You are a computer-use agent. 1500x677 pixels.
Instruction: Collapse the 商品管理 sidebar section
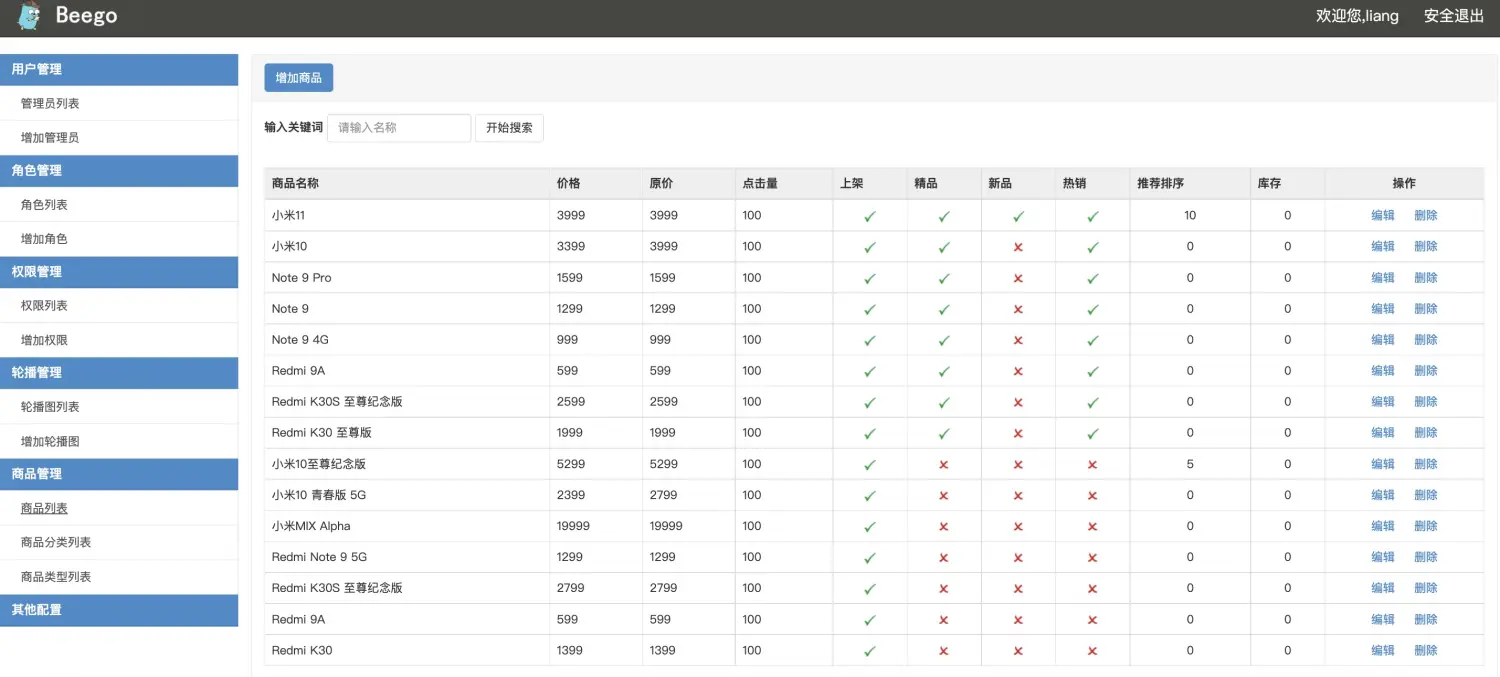click(119, 474)
